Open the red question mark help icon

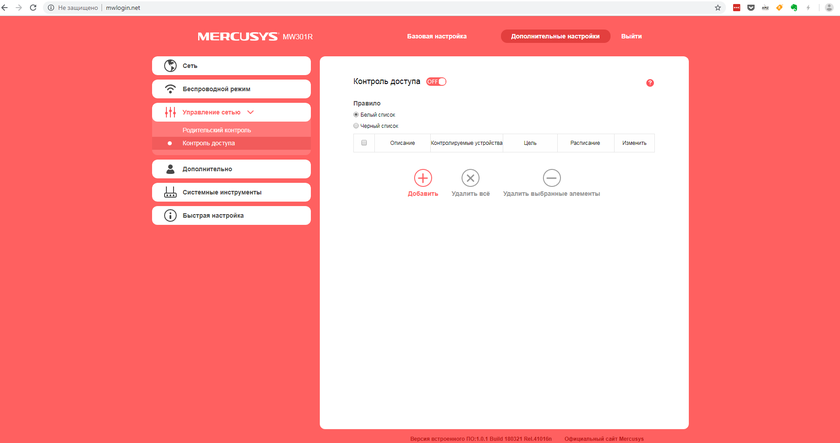(x=650, y=83)
